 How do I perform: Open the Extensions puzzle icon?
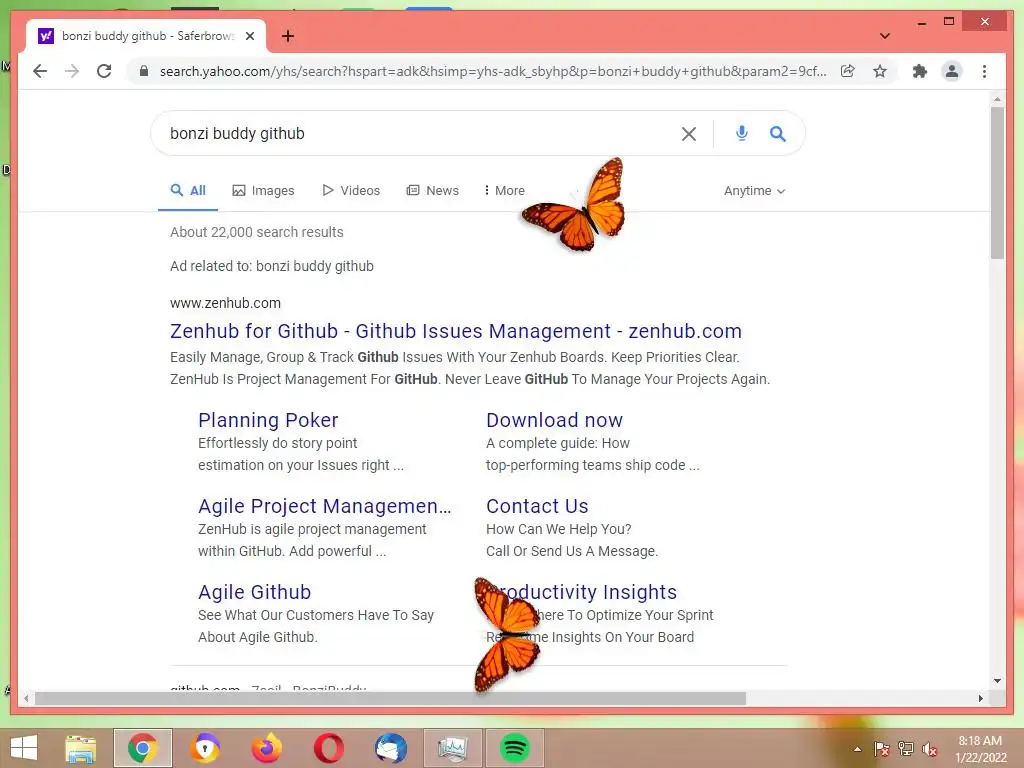coord(920,71)
